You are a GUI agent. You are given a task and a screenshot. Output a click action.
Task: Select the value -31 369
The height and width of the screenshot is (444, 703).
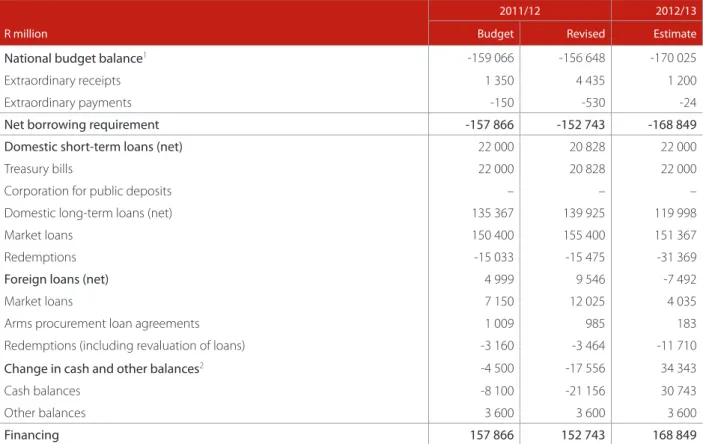pos(676,257)
